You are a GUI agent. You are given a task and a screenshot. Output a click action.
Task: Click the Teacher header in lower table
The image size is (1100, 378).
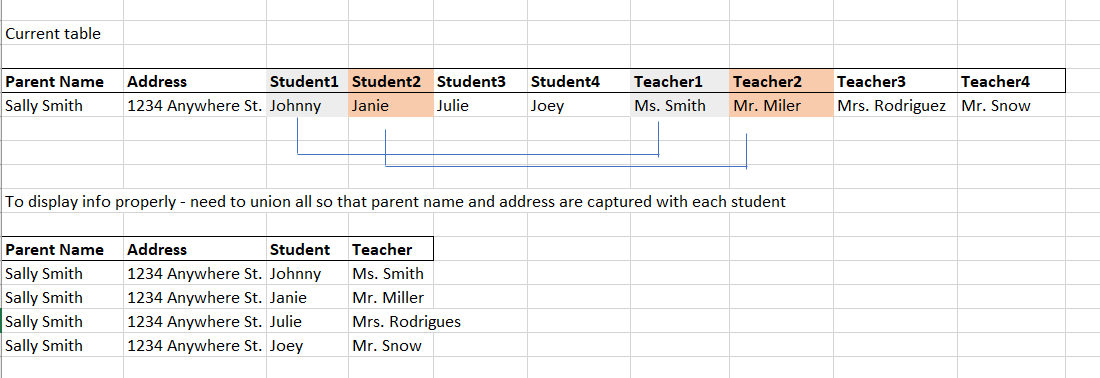(x=391, y=249)
